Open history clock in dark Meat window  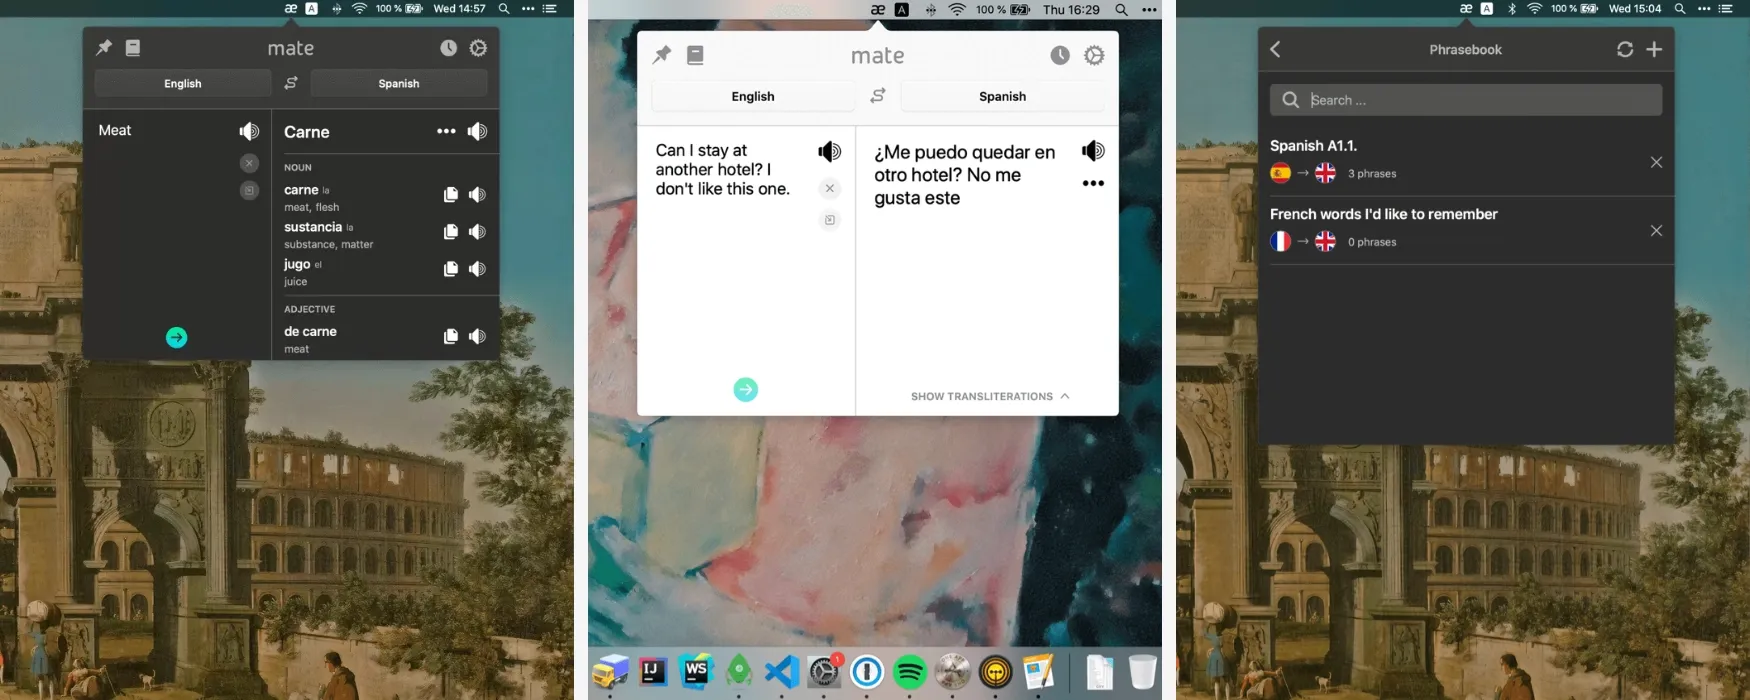449,48
